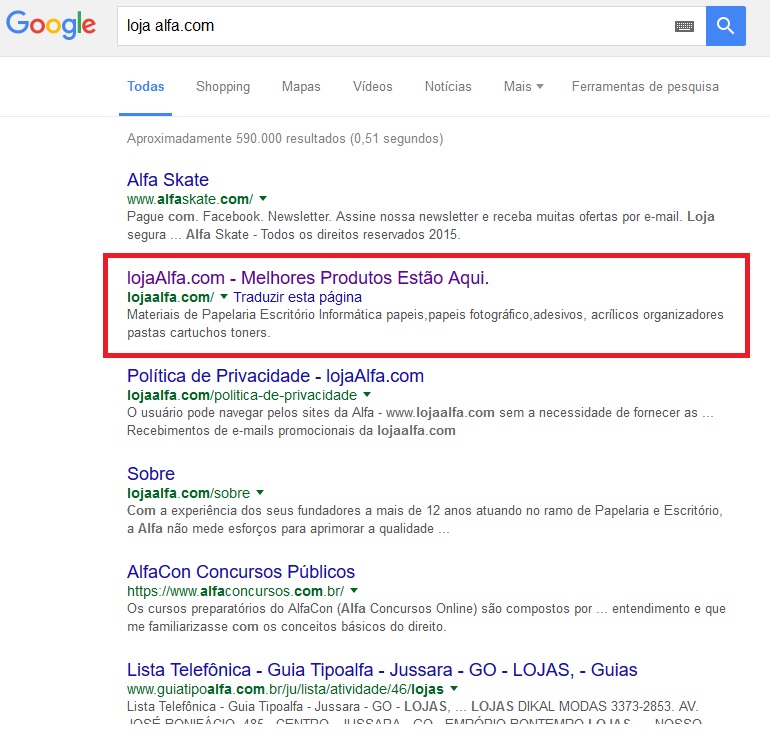
Task: Expand arrow beside lojaalfa.com/sobre URL
Action: coord(260,492)
